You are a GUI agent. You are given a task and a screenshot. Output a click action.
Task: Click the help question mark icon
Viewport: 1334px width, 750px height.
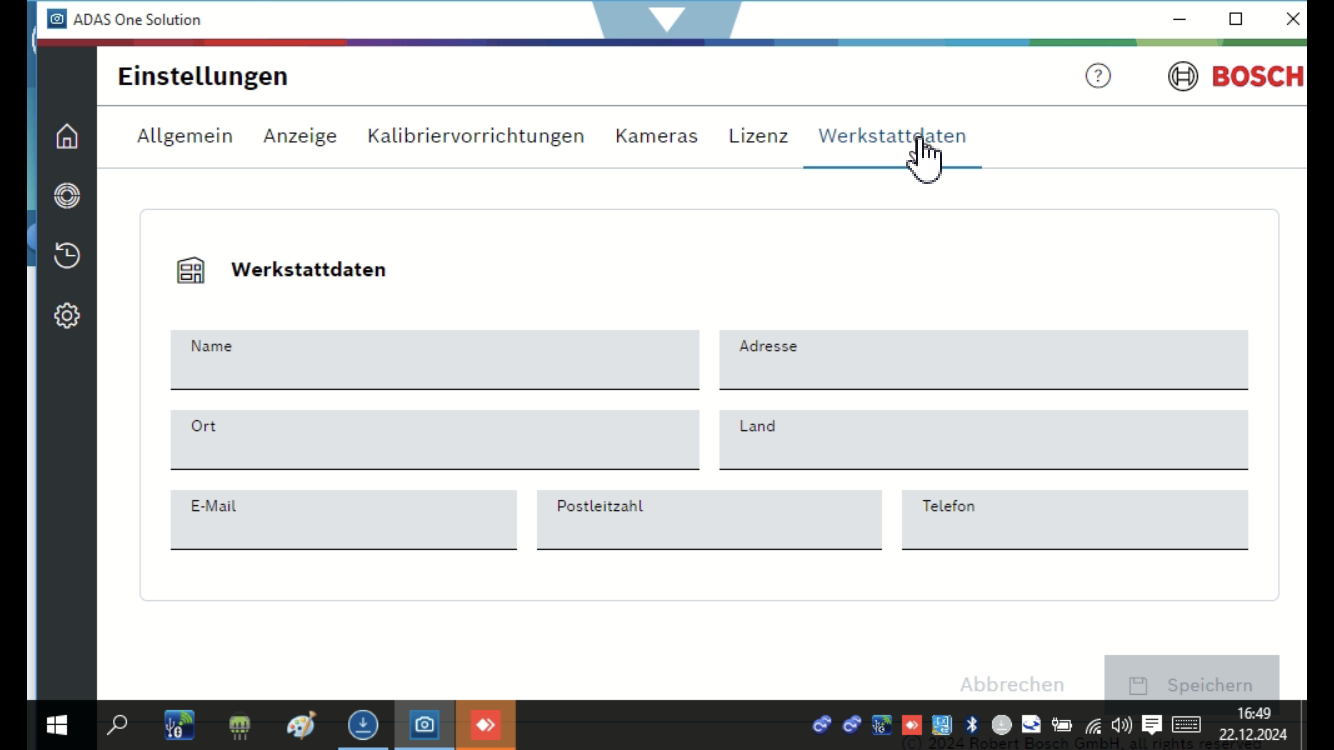1098,76
